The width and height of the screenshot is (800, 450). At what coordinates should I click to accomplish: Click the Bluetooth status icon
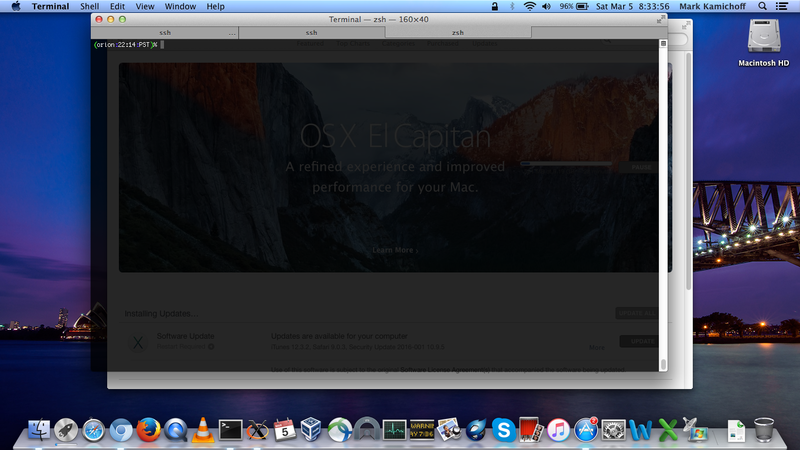512,6
